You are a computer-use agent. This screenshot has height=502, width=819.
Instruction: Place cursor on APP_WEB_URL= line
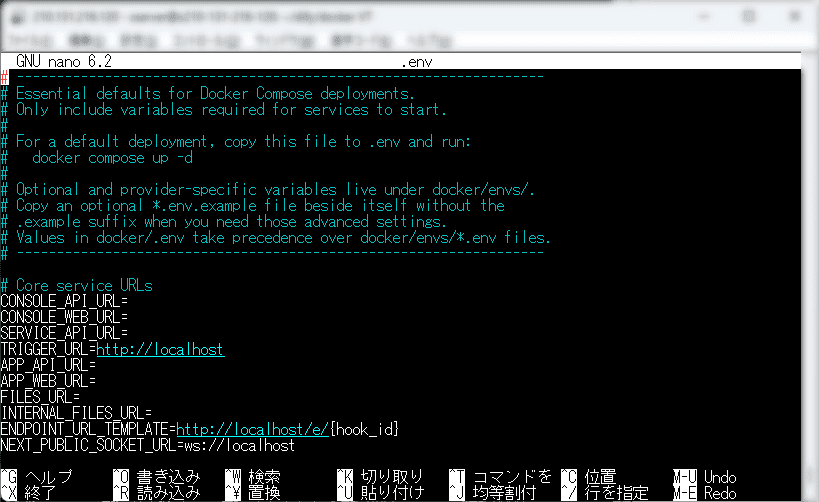click(x=49, y=381)
